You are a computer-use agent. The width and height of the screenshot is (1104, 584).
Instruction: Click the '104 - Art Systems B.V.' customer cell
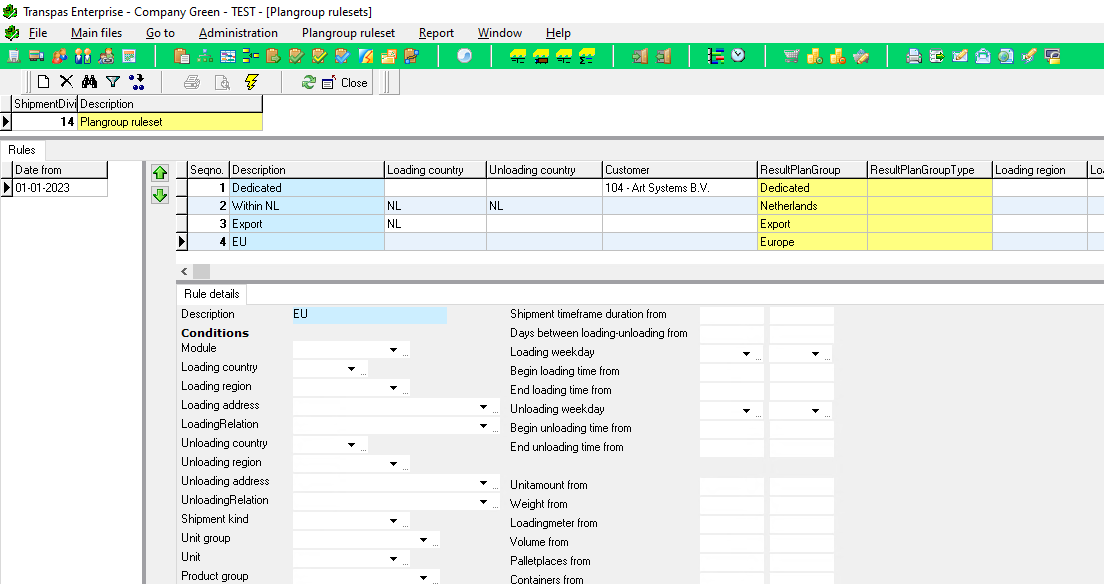[x=679, y=188]
